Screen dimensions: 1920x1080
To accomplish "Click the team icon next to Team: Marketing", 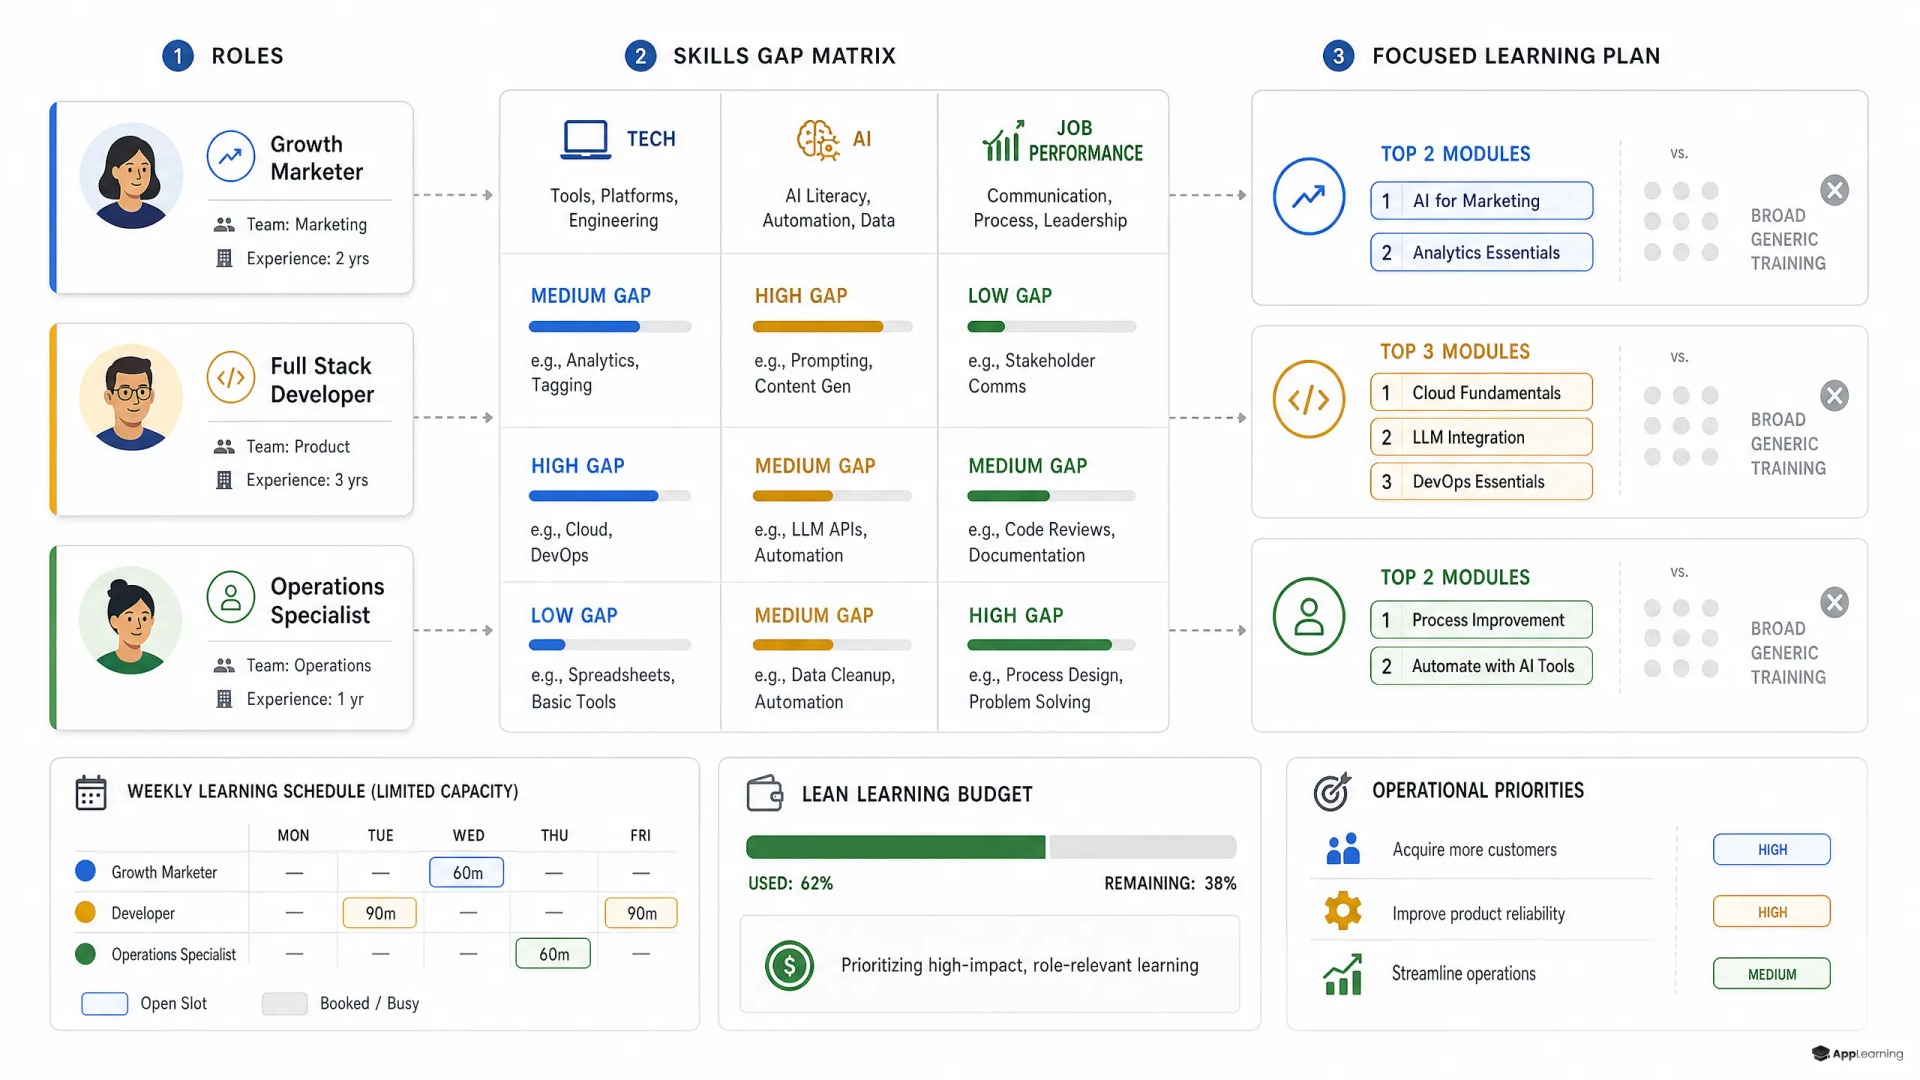I will [x=224, y=225].
